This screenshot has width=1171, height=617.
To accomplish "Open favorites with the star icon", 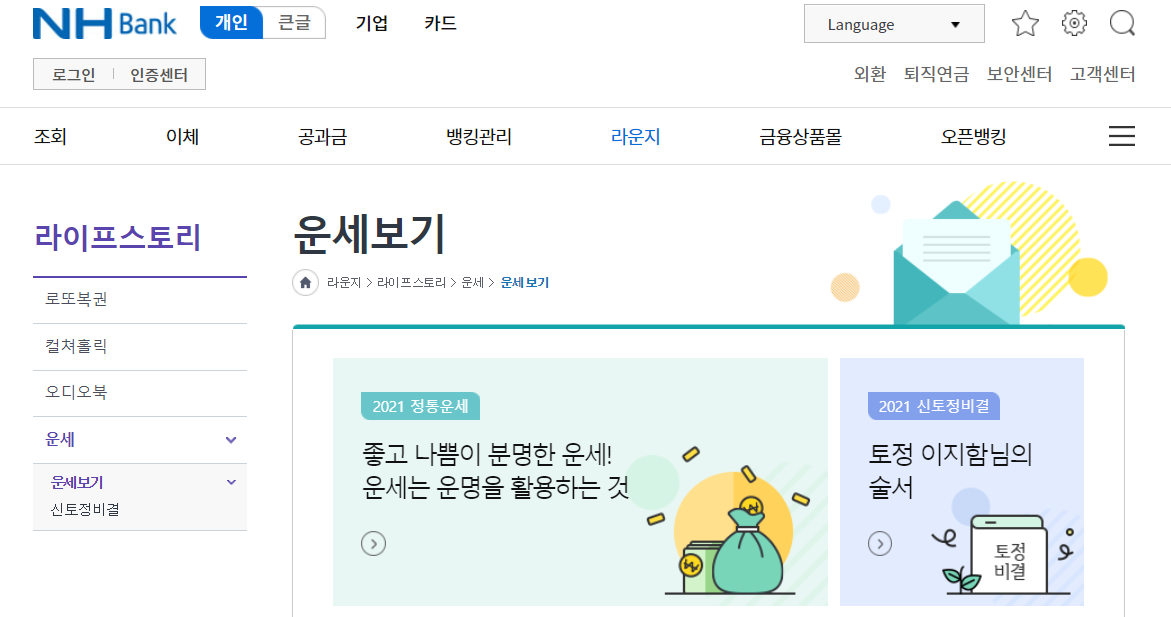I will (x=1025, y=24).
